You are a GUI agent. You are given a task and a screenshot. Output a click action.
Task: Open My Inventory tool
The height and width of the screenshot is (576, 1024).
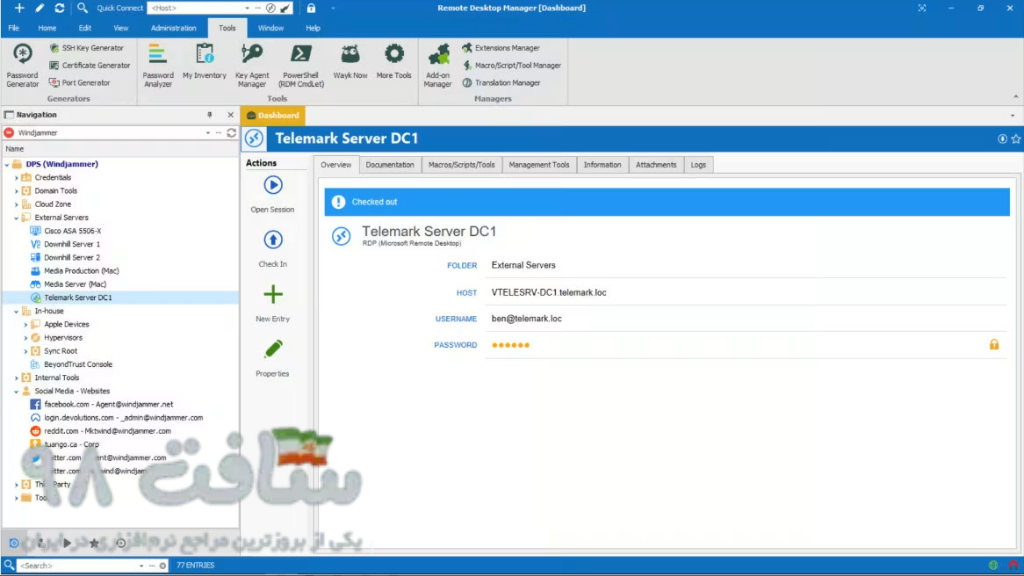(x=204, y=62)
